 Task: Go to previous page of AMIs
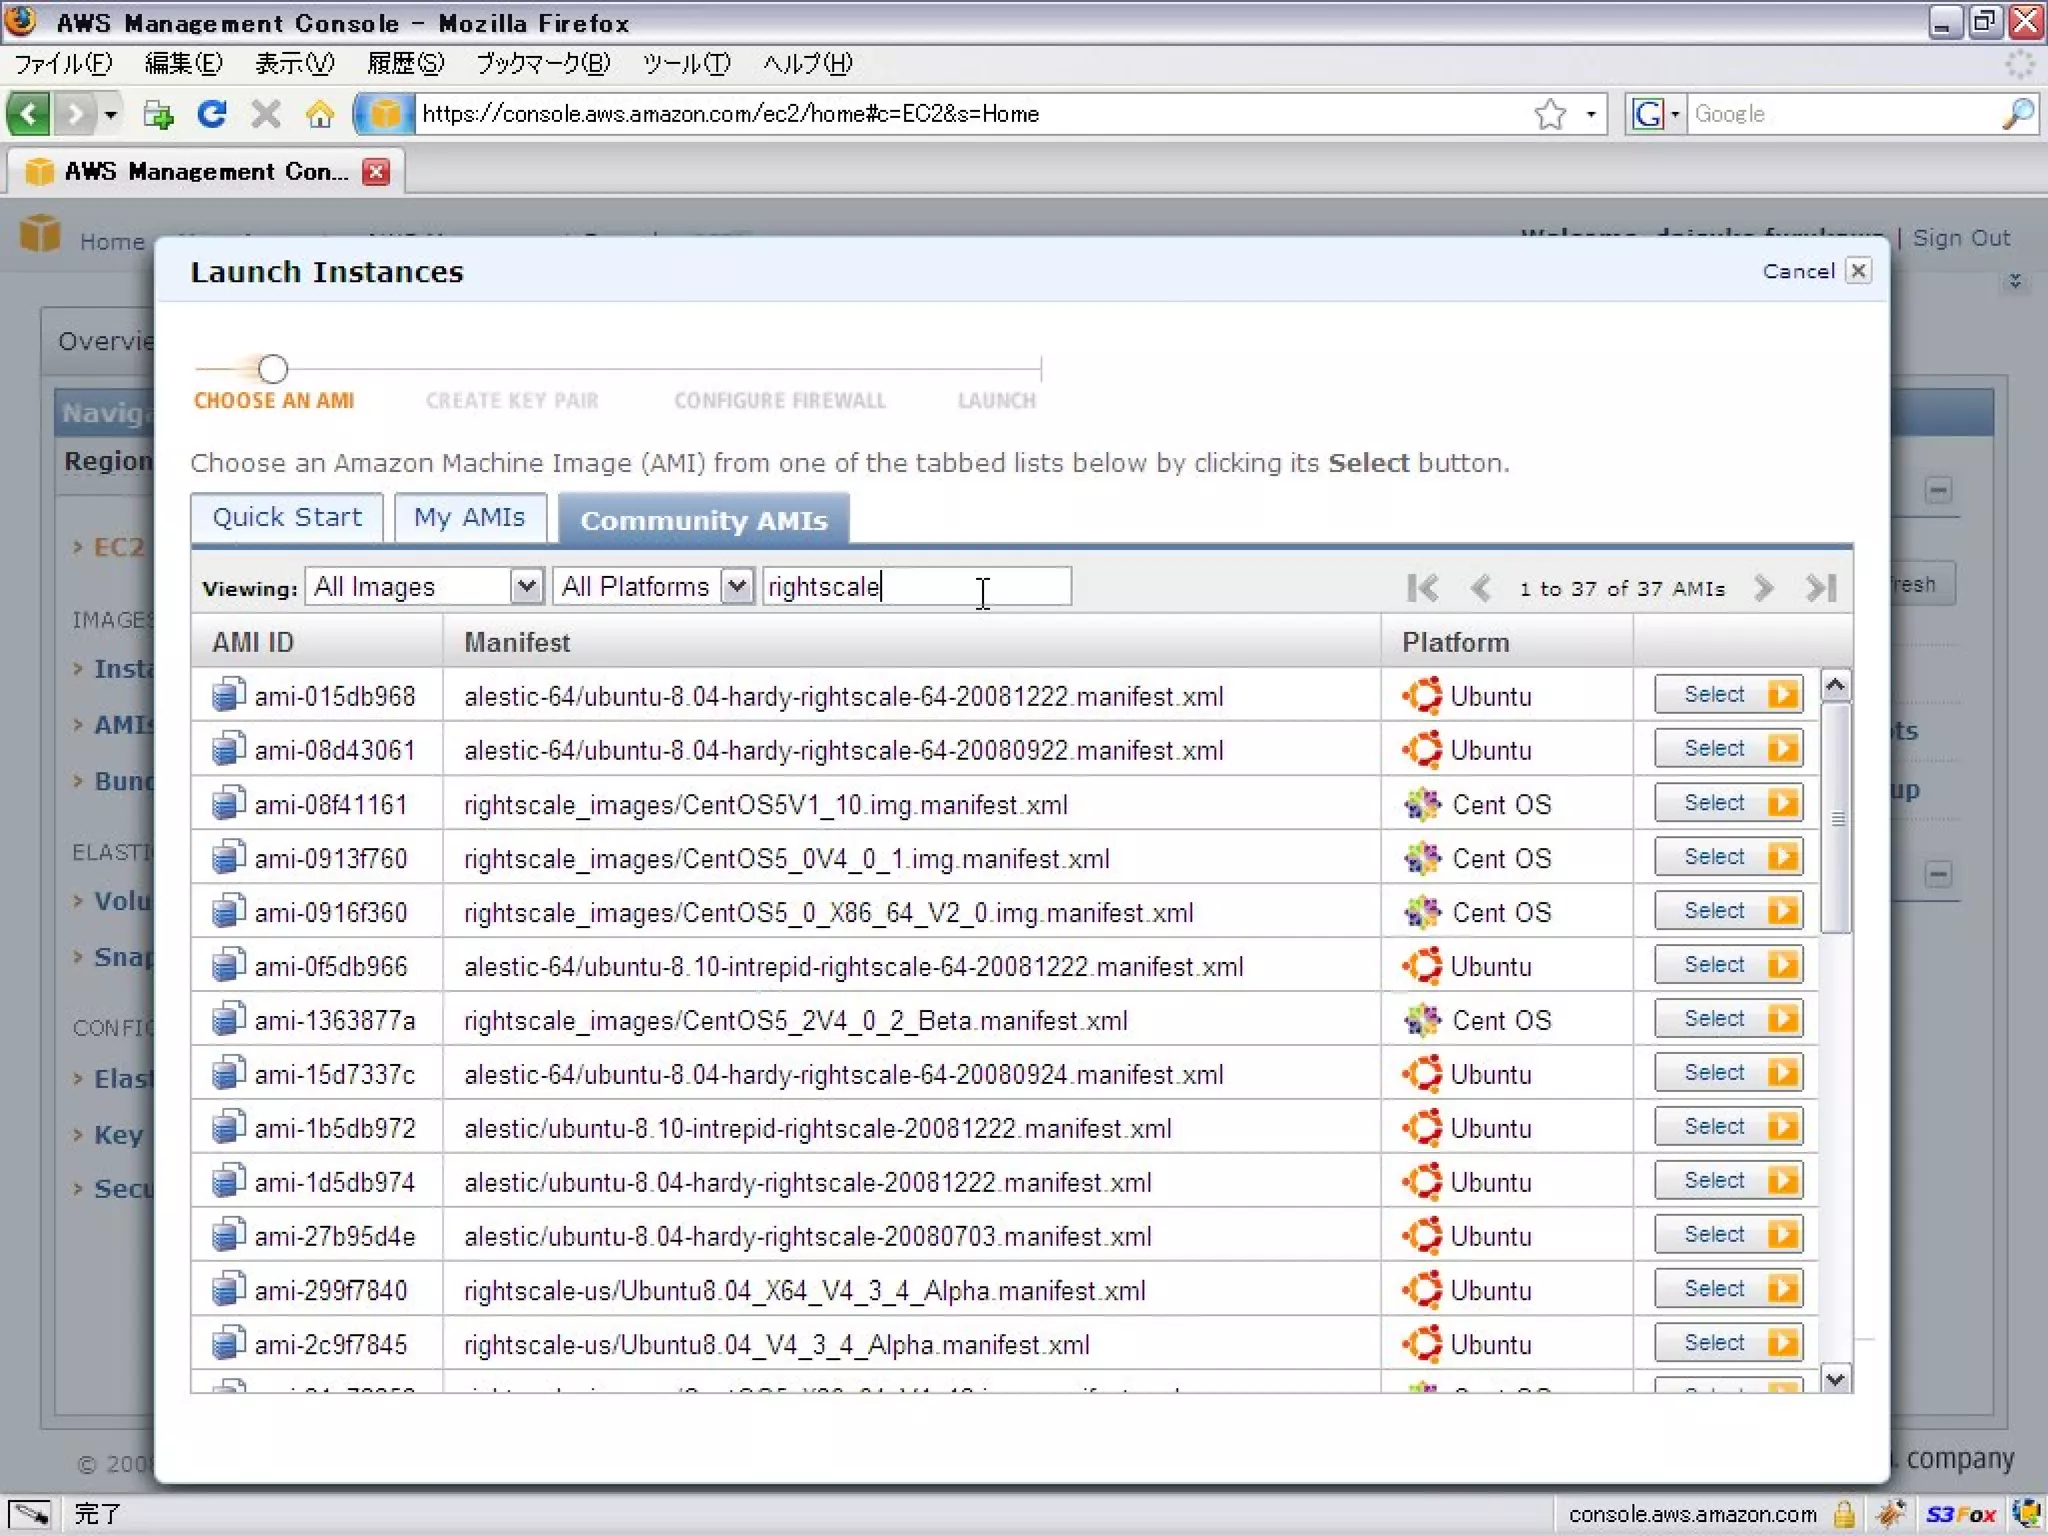tap(1480, 588)
